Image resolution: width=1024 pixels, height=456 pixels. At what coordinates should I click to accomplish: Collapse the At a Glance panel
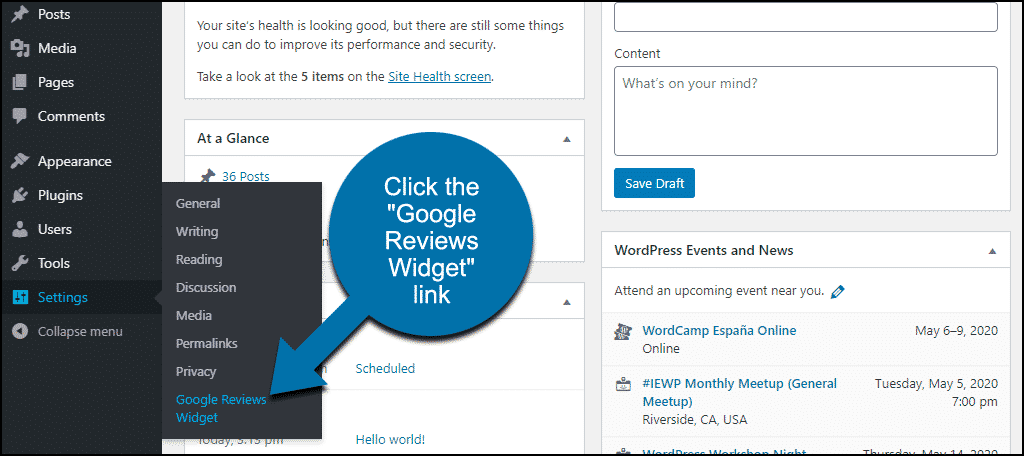[567, 138]
